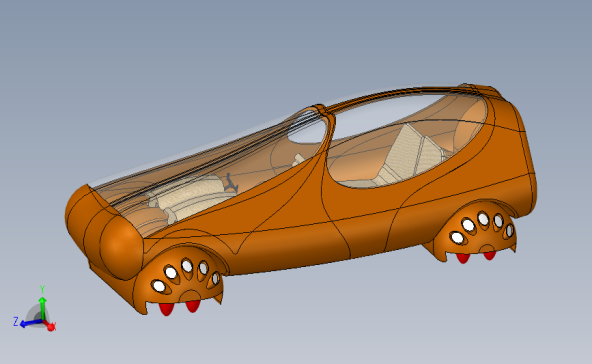The height and width of the screenshot is (364, 592).
Task: Select the steering wheel inside the cabin
Action: 231,183
